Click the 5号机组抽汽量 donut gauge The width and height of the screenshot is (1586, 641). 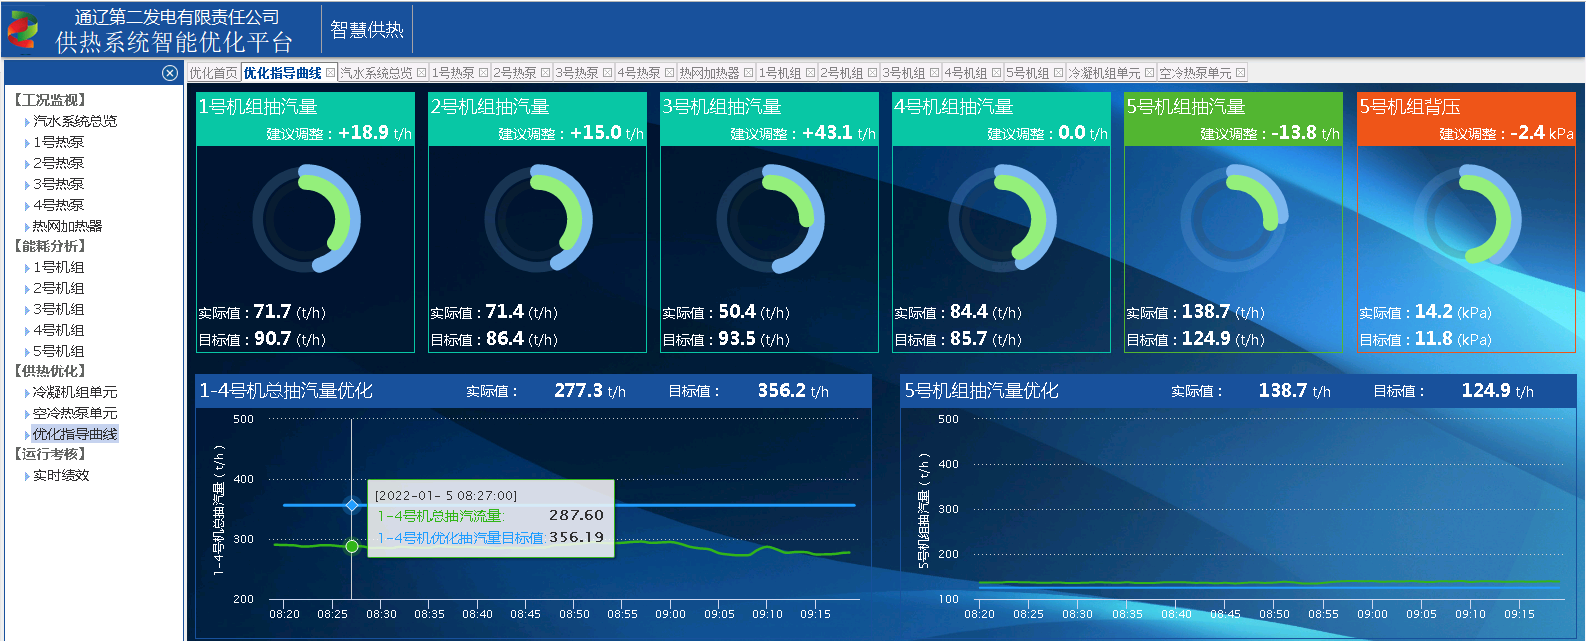pyautogui.click(x=1234, y=219)
